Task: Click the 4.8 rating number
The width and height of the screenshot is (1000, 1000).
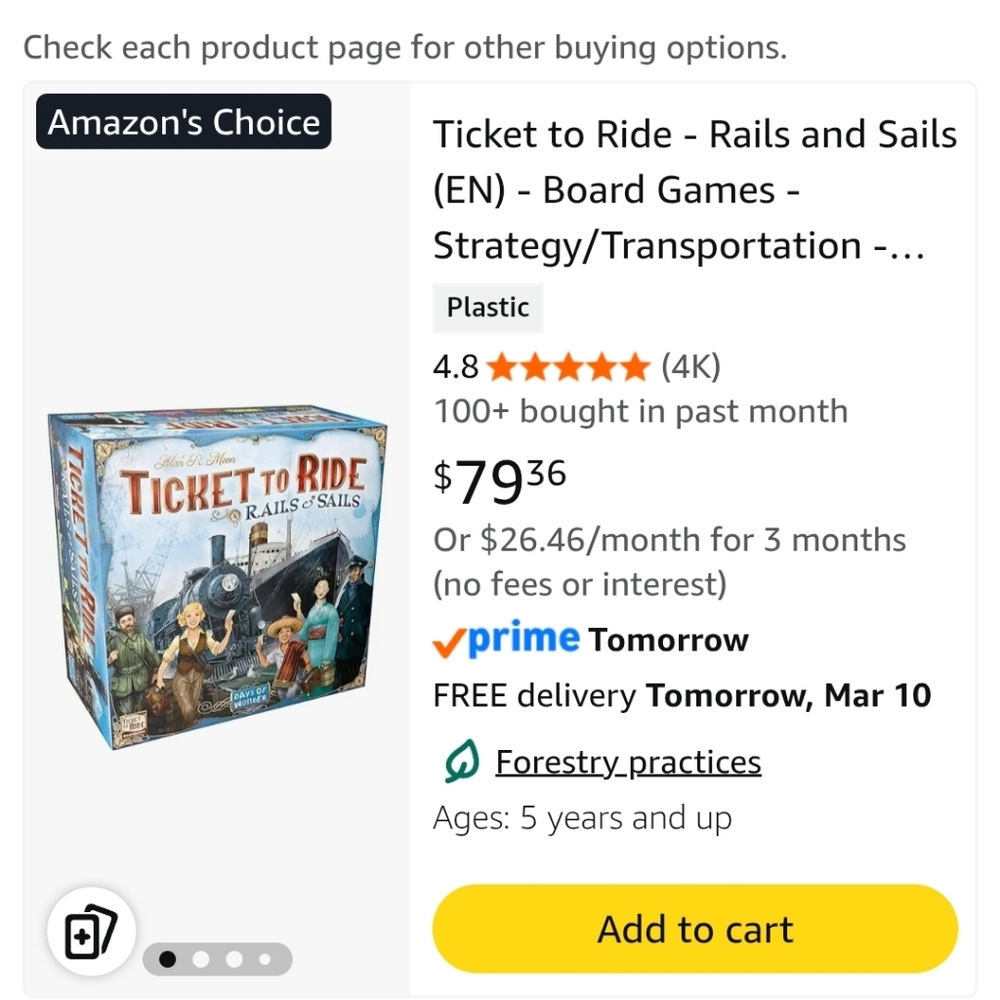Action: pos(455,367)
